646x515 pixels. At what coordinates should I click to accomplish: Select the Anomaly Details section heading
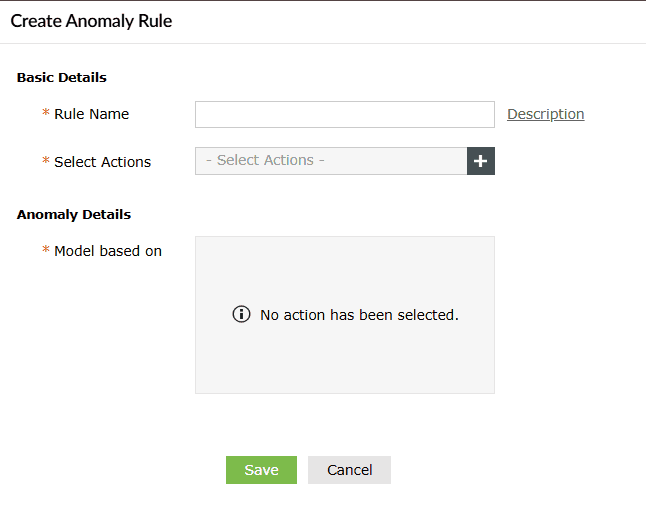point(74,214)
